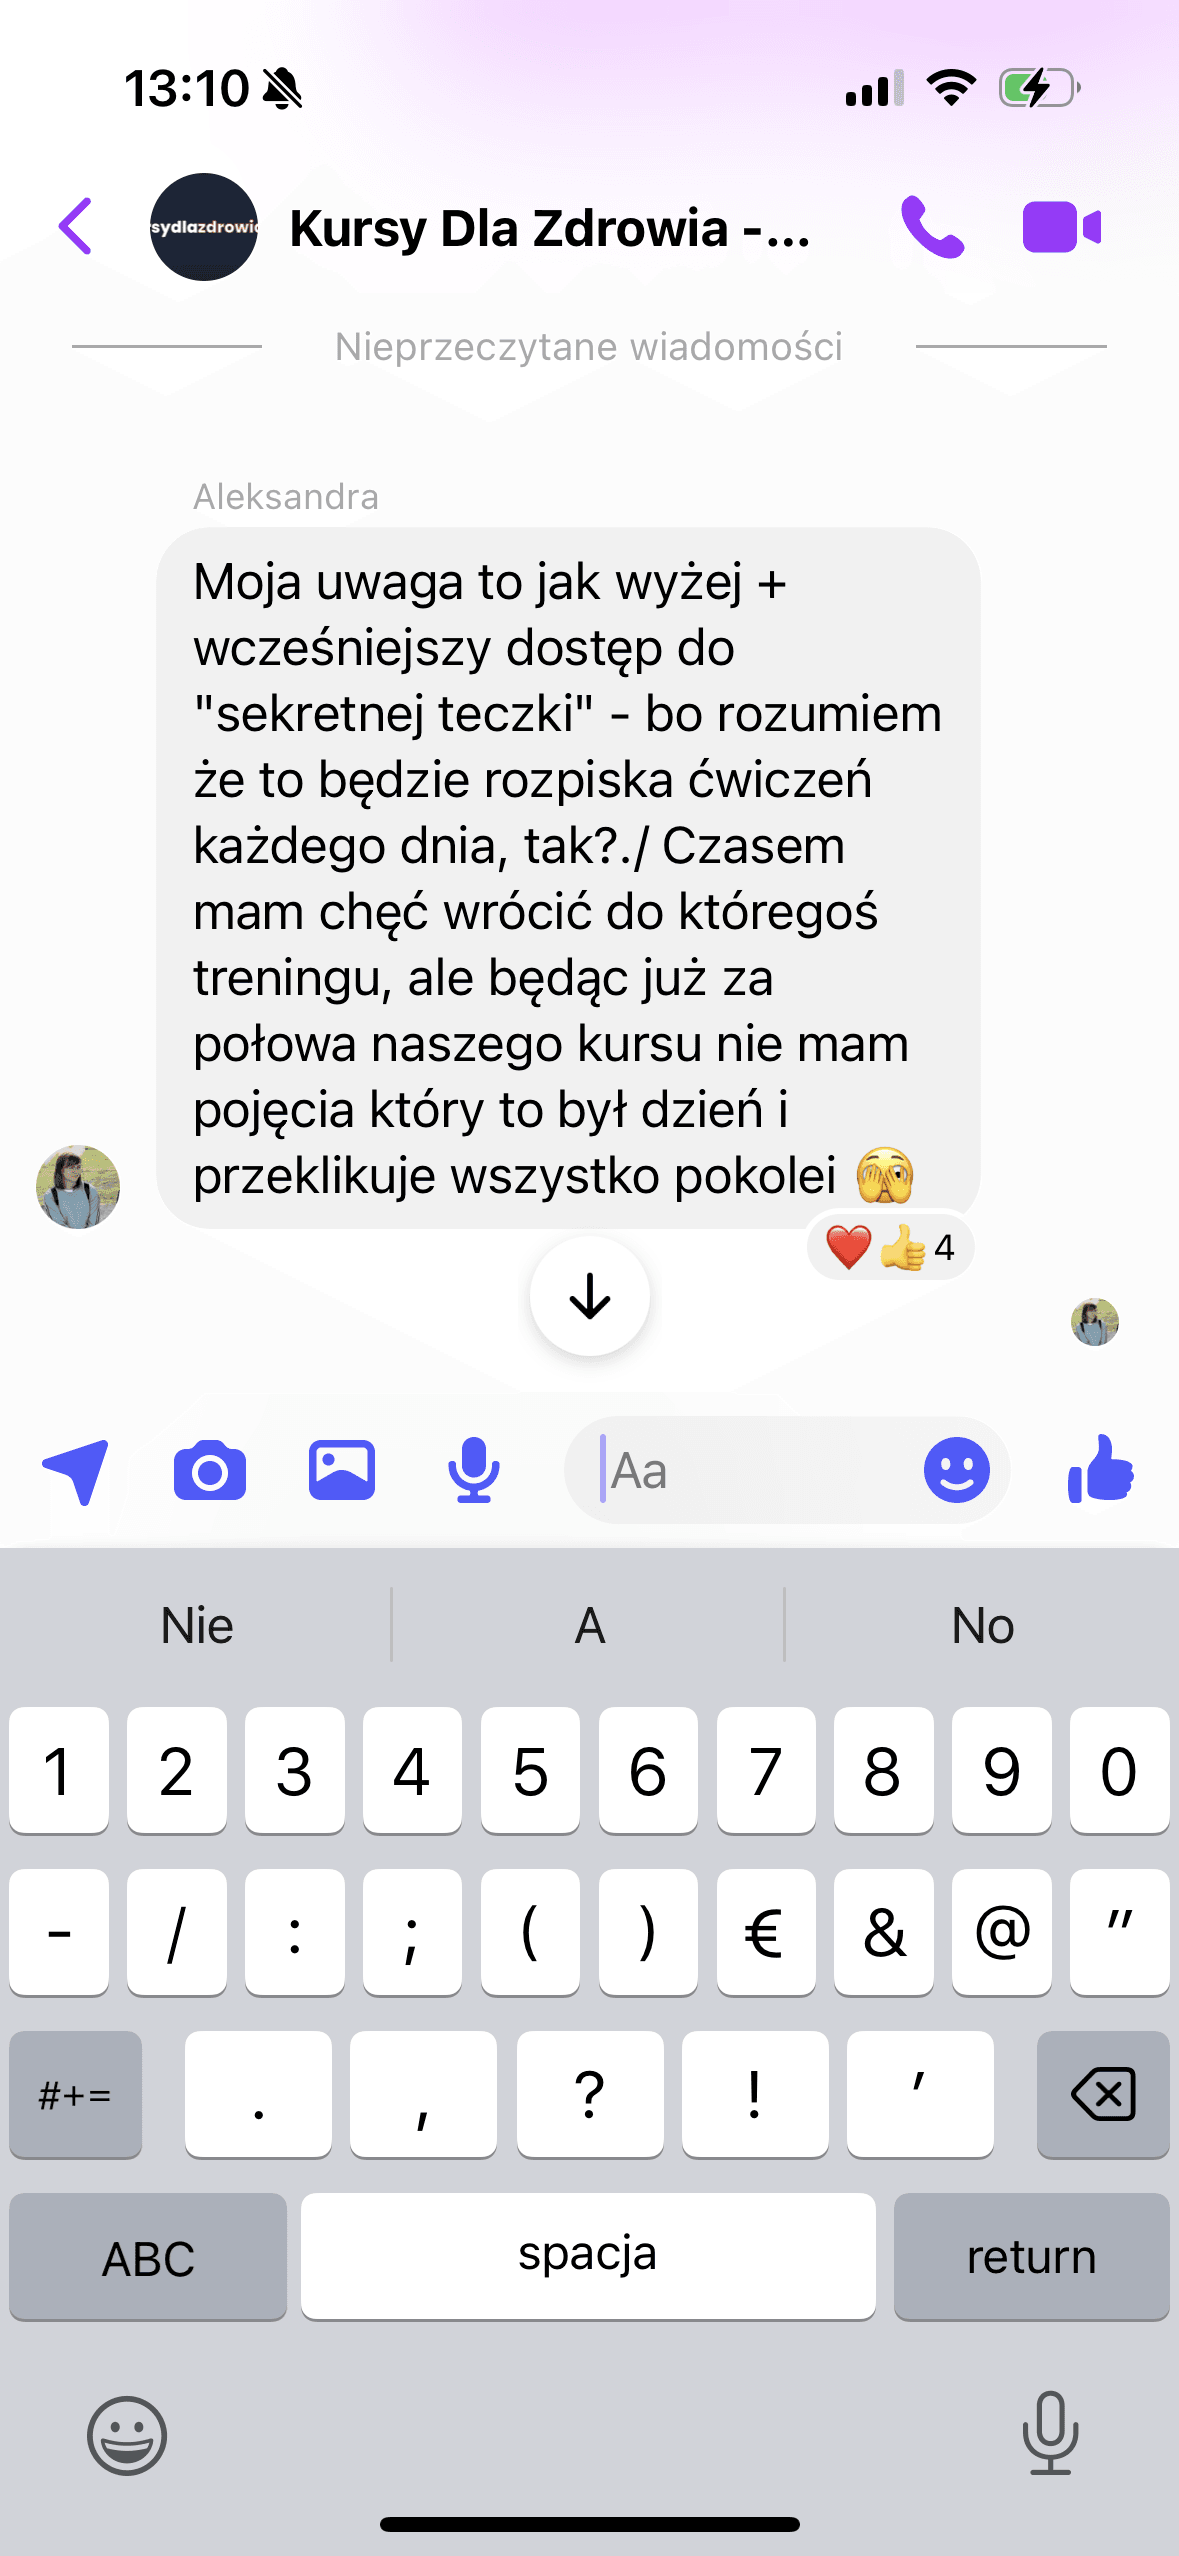
Task: Open the location share arrow icon
Action: [x=76, y=1471]
